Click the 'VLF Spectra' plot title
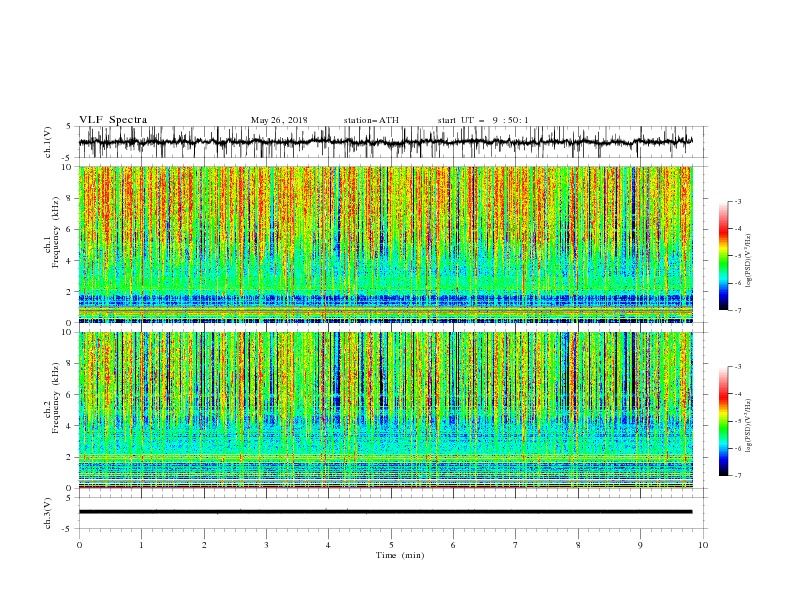 pos(113,120)
